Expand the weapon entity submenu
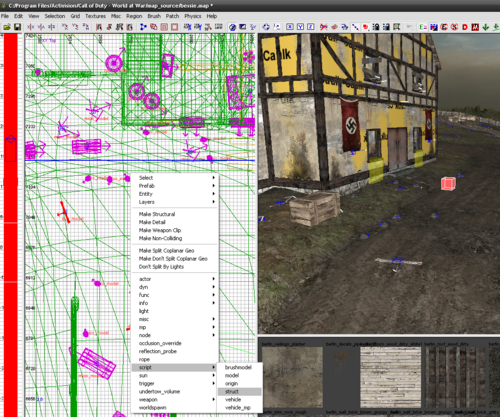This screenshot has height=417, width=500. click(175, 399)
